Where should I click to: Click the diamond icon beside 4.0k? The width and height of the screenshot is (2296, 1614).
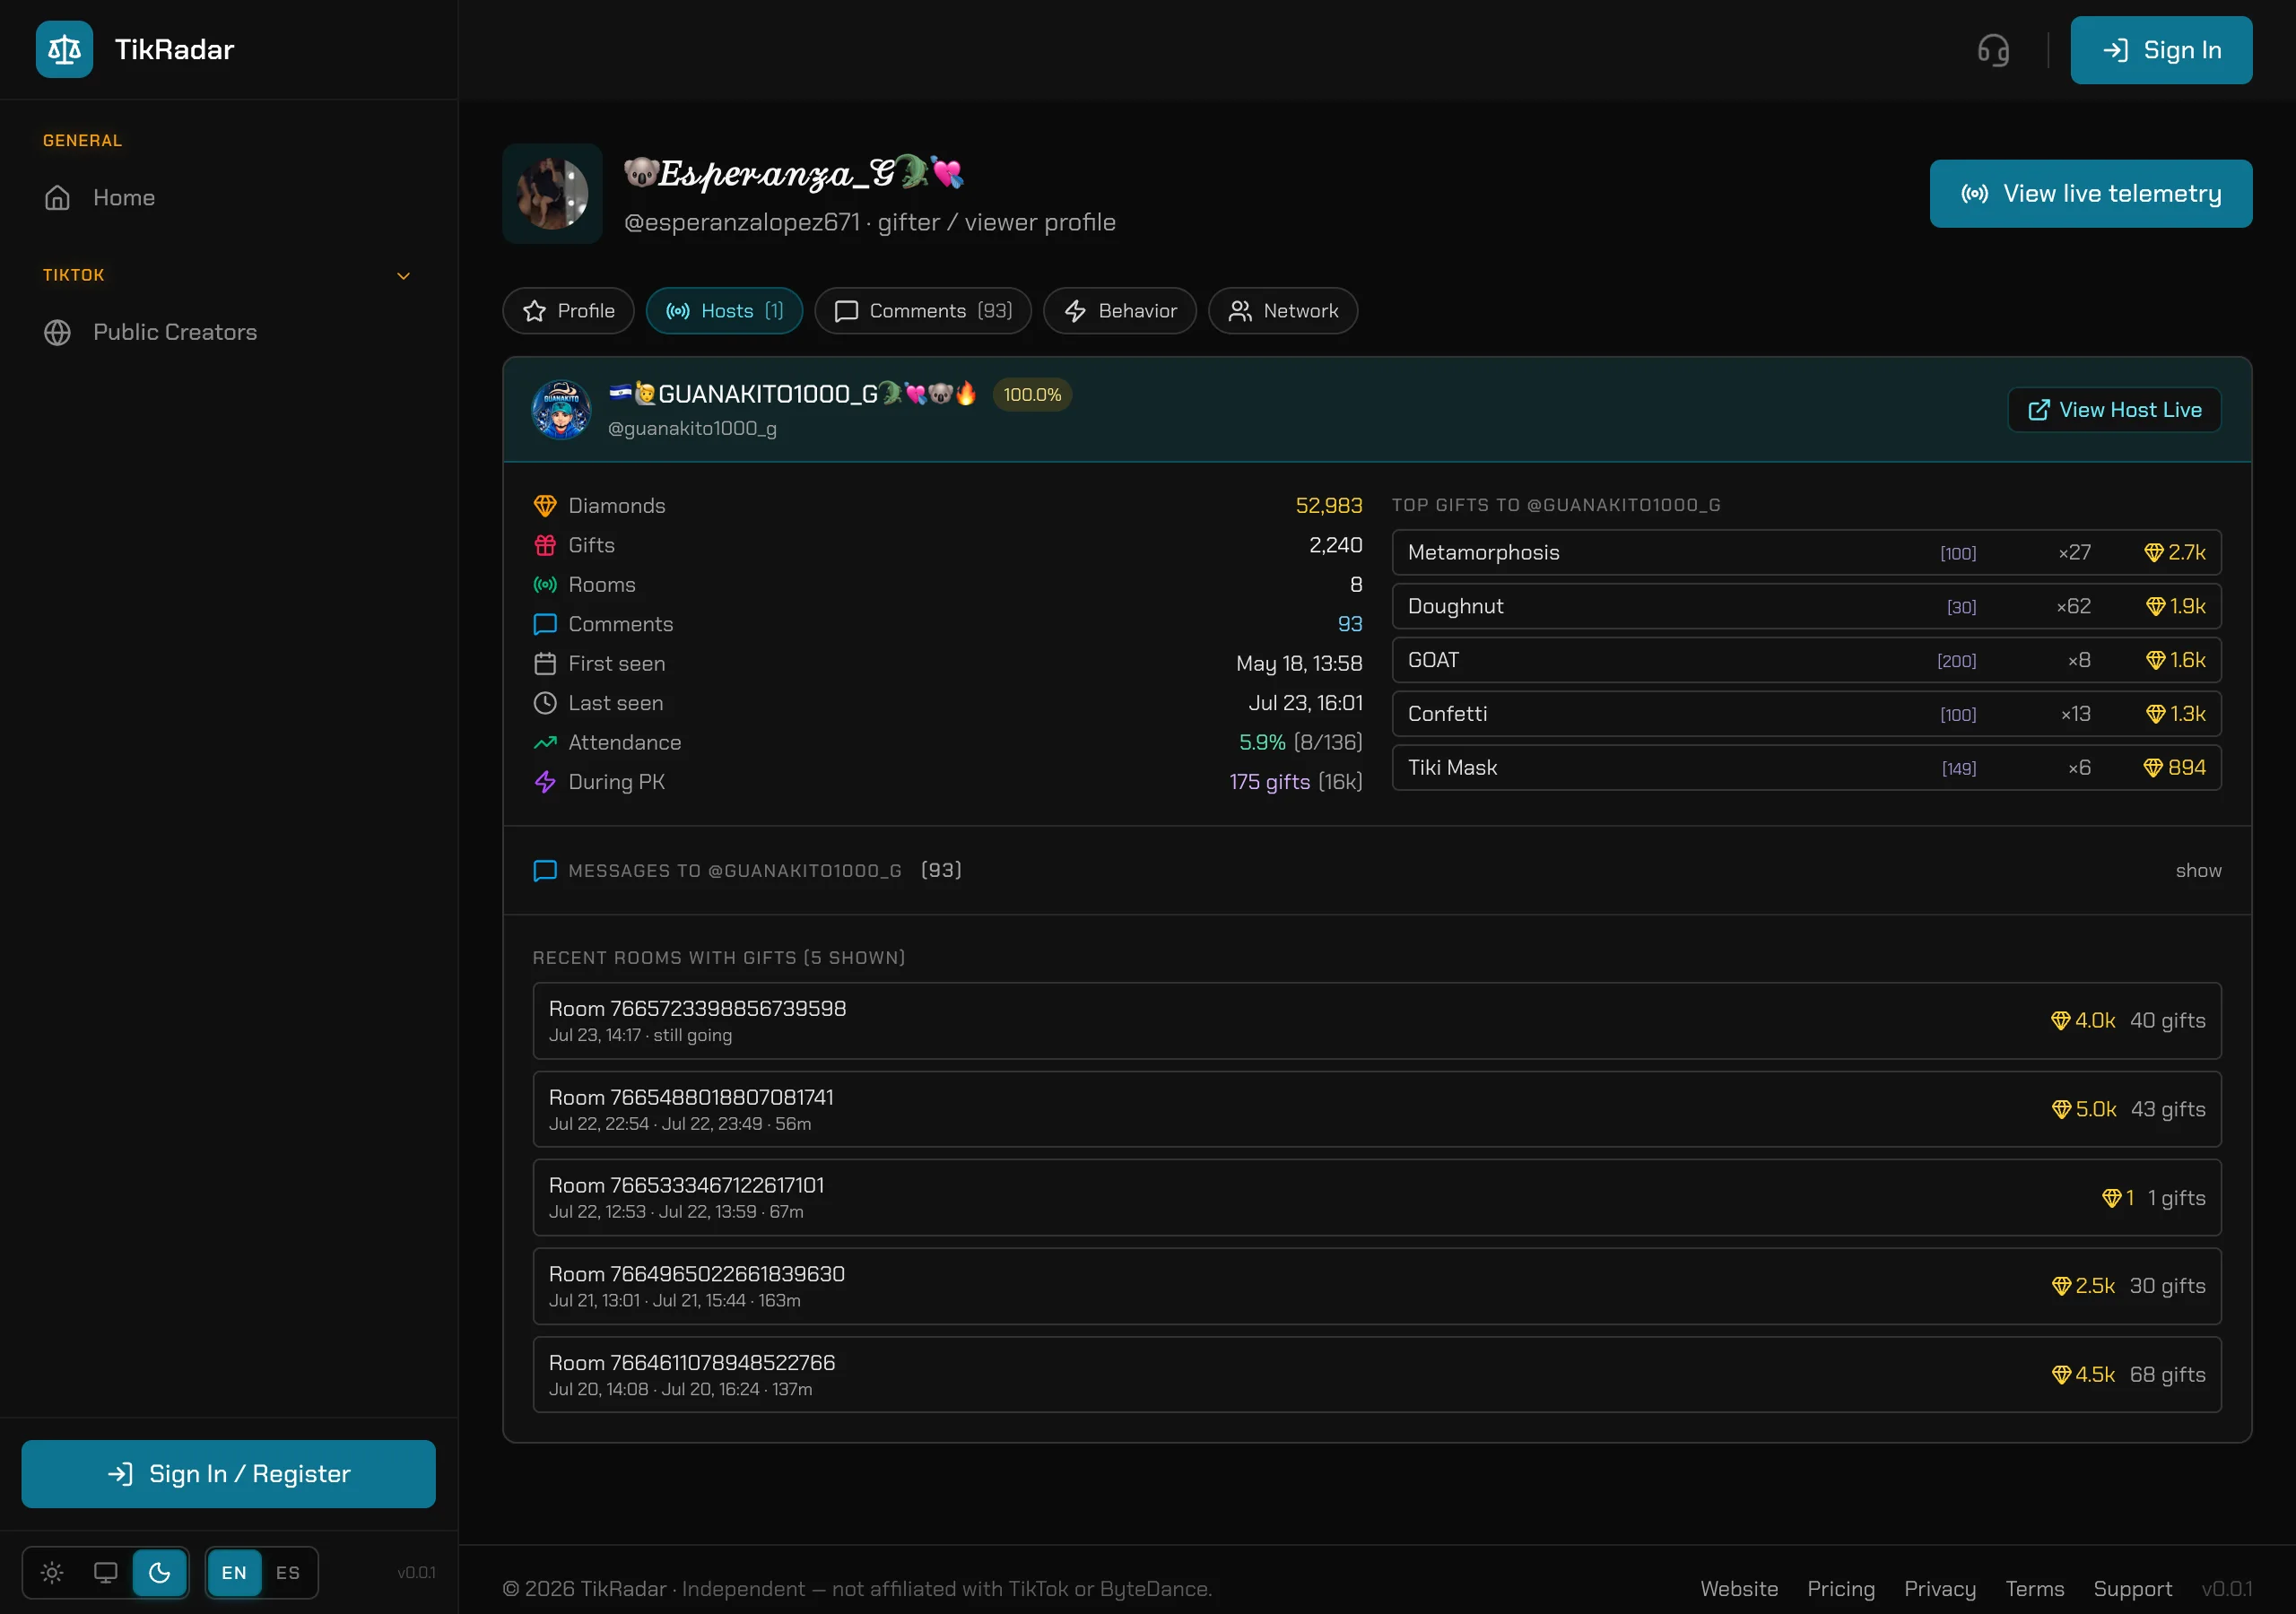pyautogui.click(x=2060, y=1021)
